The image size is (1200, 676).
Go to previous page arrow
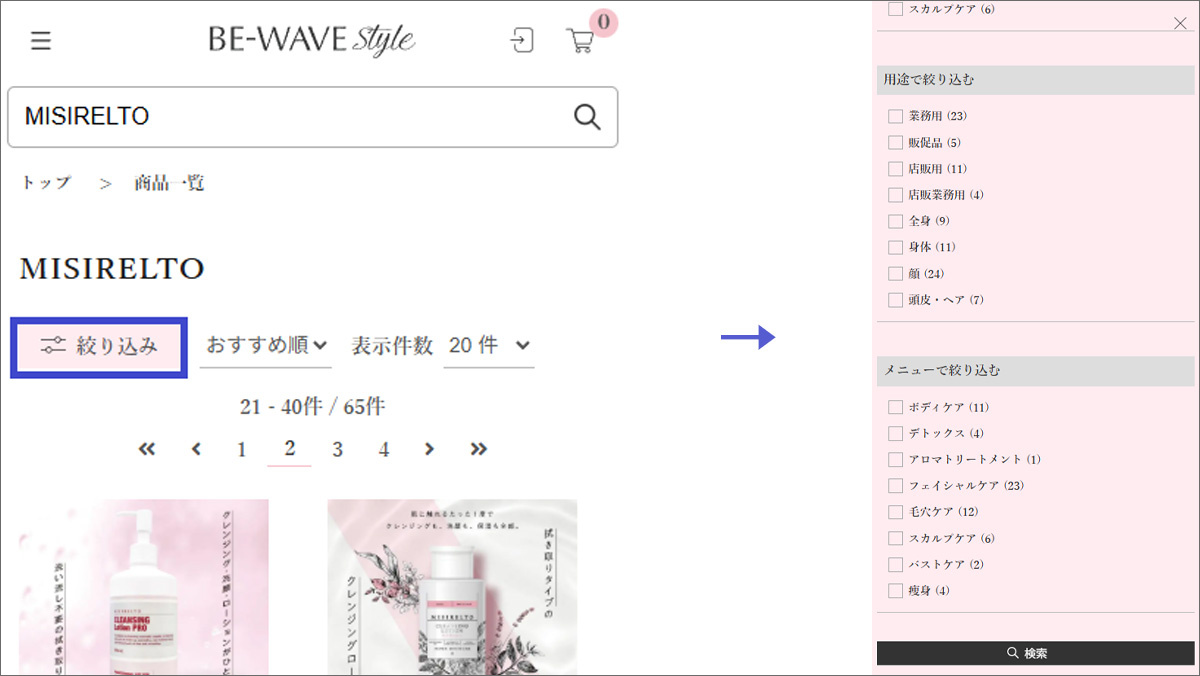point(196,449)
